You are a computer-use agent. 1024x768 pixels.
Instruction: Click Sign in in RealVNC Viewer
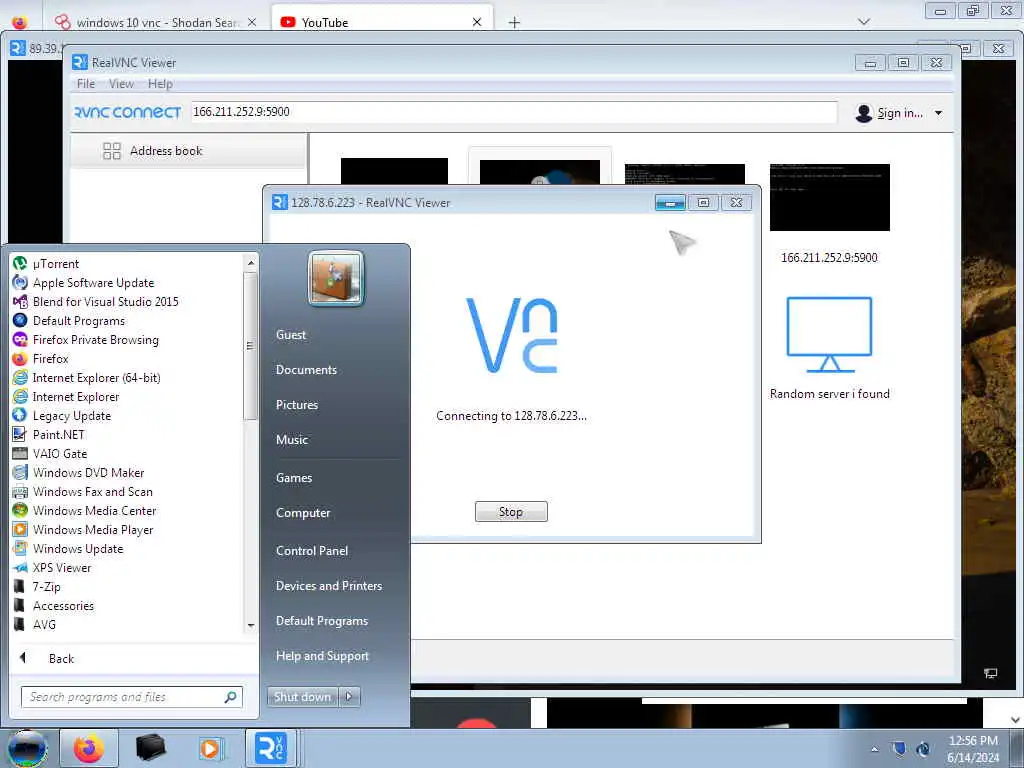899,113
